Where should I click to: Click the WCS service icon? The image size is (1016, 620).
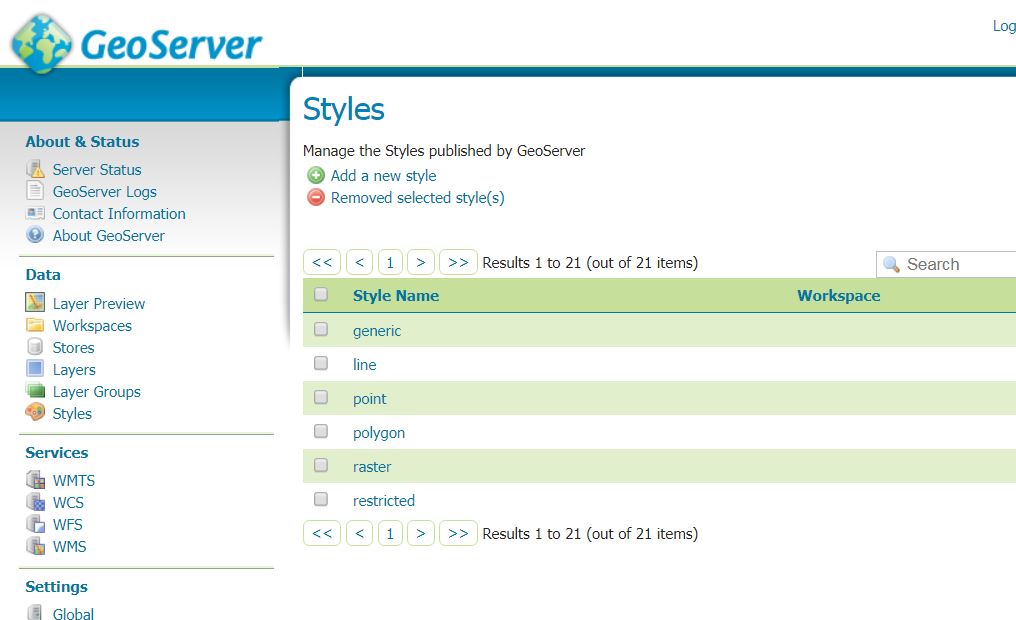(35, 501)
